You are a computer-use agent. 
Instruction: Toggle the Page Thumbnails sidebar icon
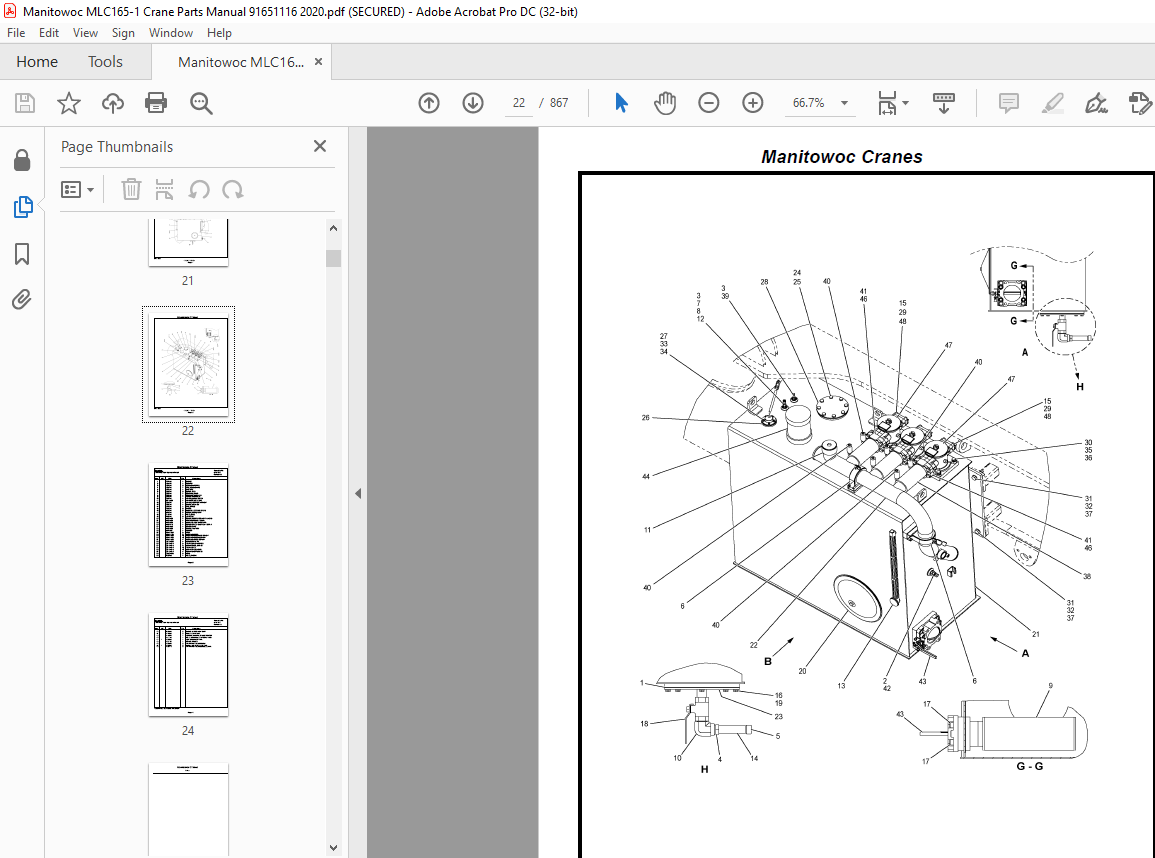[23, 207]
